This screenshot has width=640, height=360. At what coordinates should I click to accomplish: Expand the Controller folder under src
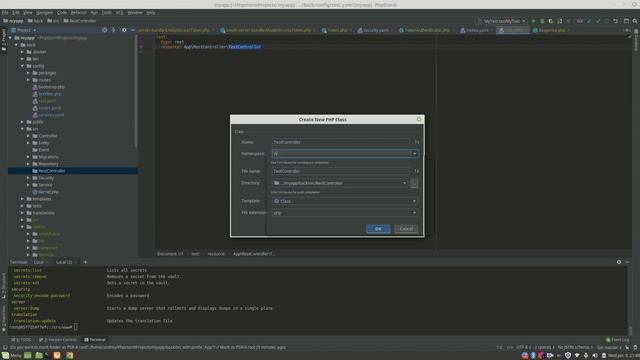click(29, 136)
